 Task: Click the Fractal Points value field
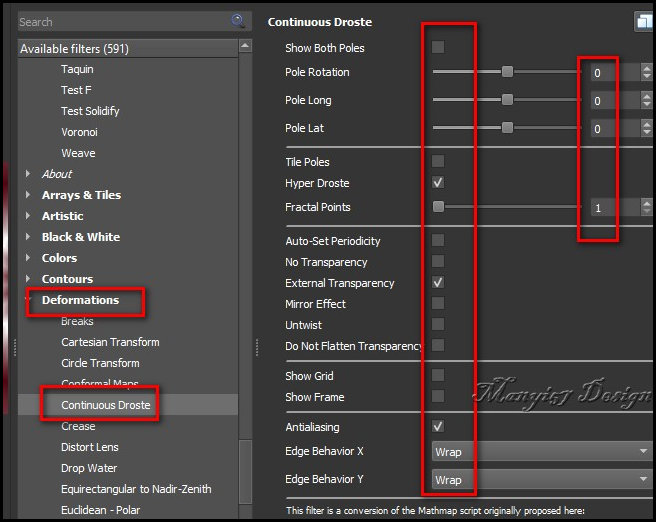[x=615, y=207]
